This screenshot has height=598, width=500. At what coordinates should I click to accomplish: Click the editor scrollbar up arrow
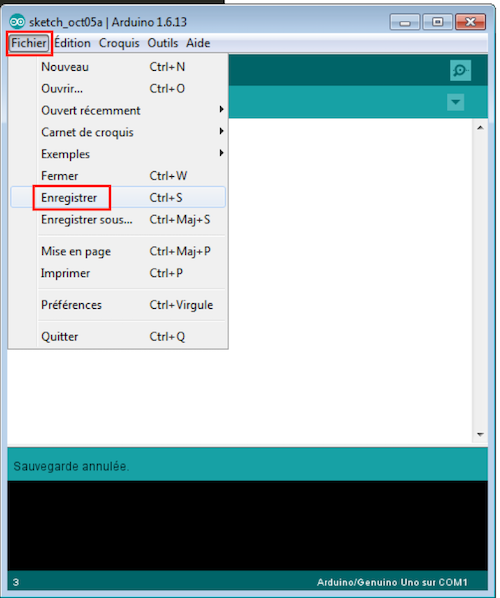click(480, 128)
